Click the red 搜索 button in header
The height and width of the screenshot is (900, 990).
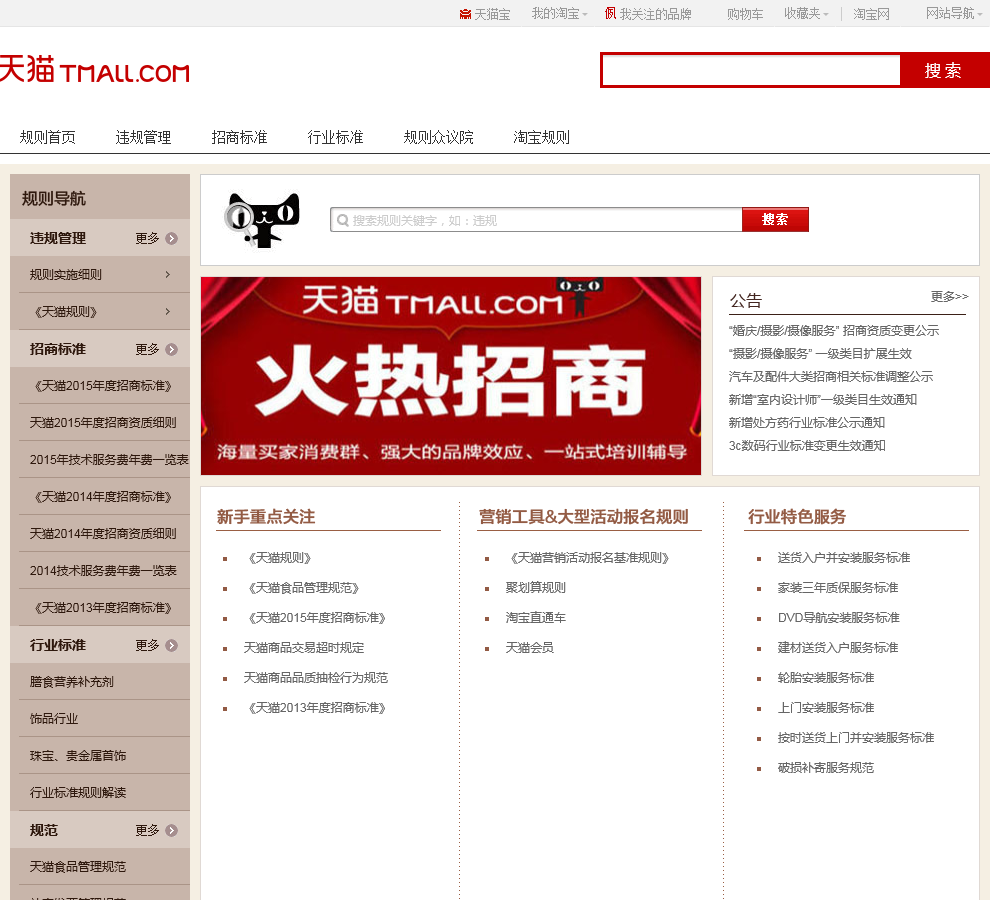(x=945, y=70)
